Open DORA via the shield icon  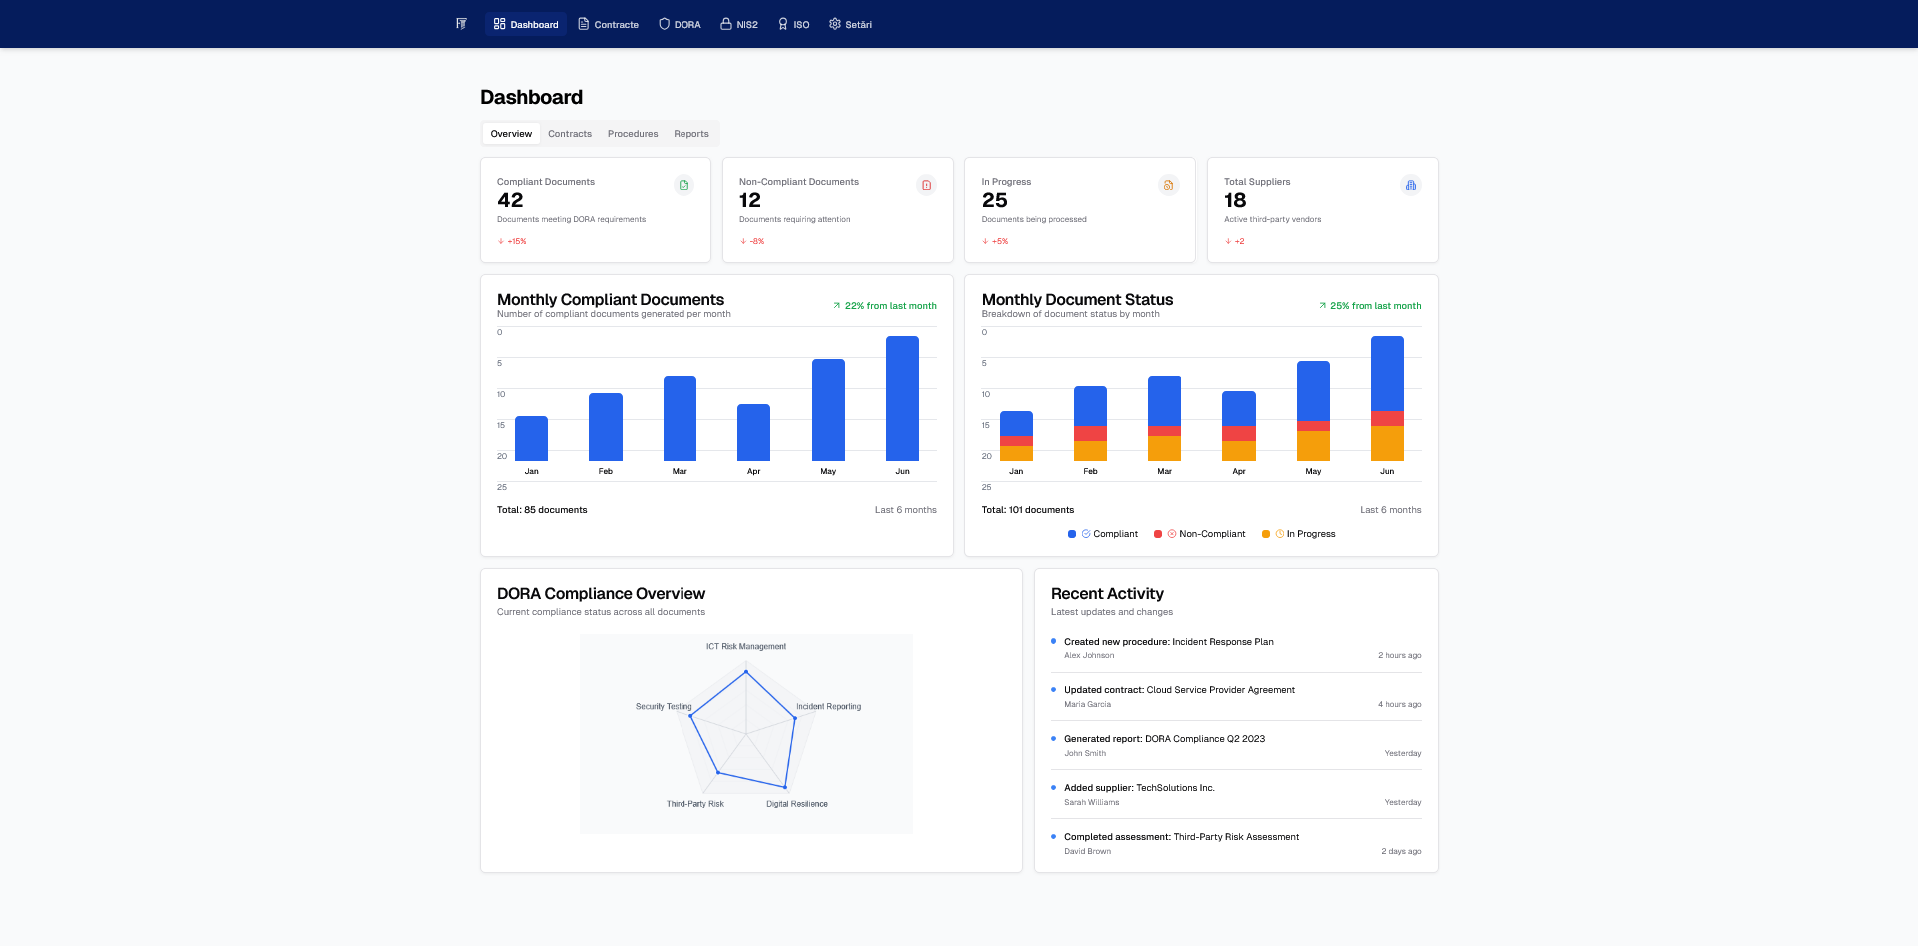(664, 23)
